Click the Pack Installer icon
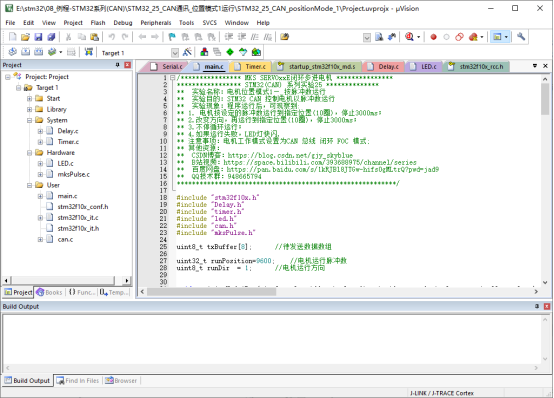This screenshot has width=554, height=398. click(256, 52)
